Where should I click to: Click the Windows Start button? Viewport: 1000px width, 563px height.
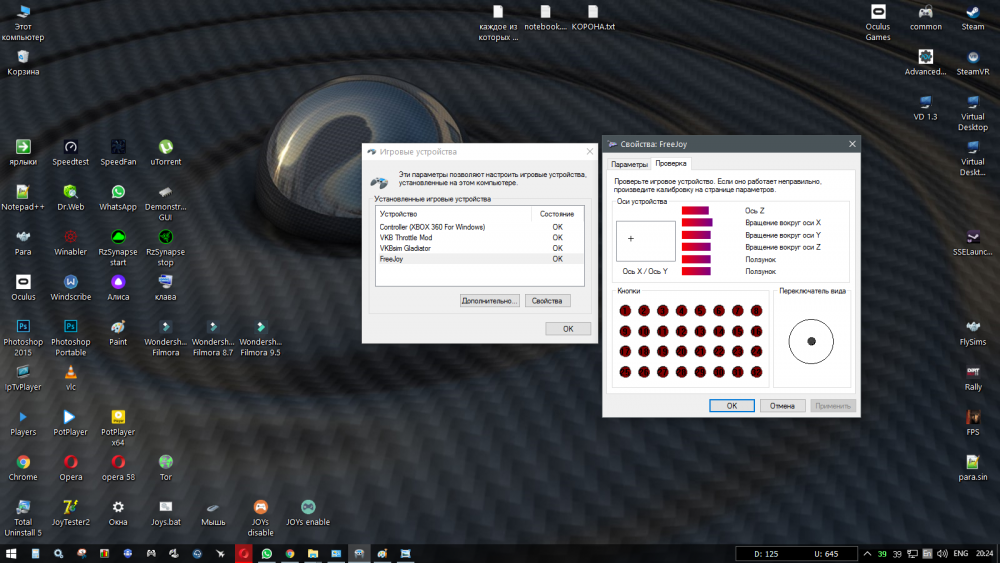point(11,553)
